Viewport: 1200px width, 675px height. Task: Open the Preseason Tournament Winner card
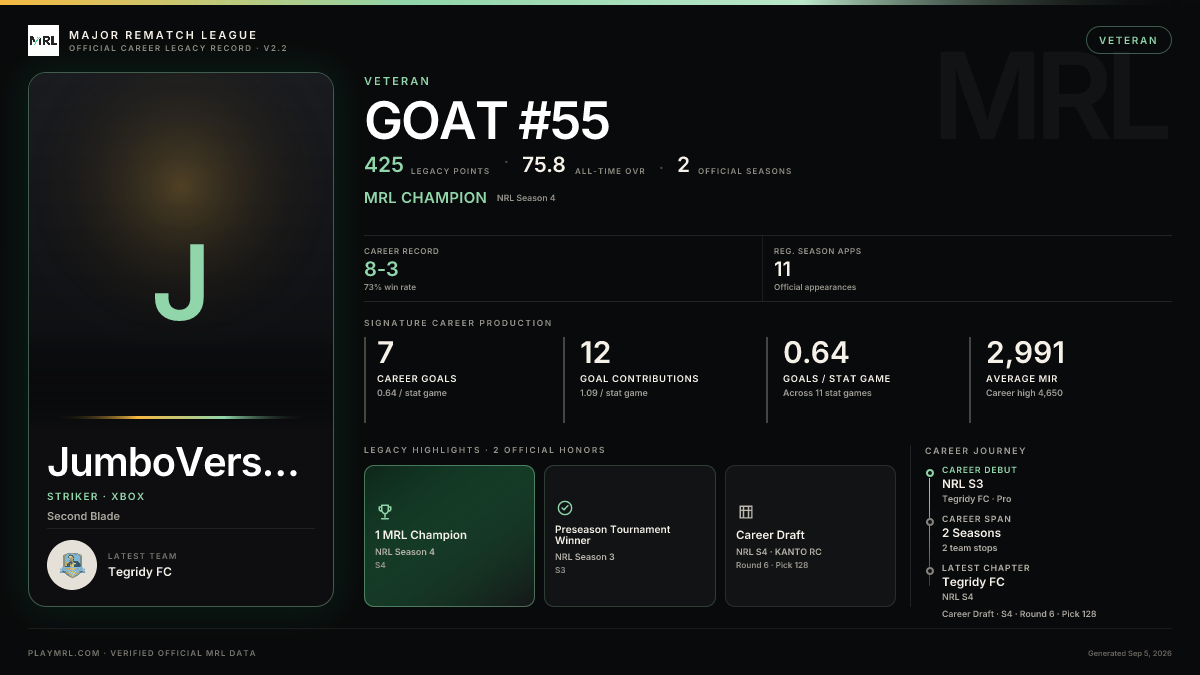[x=630, y=536]
